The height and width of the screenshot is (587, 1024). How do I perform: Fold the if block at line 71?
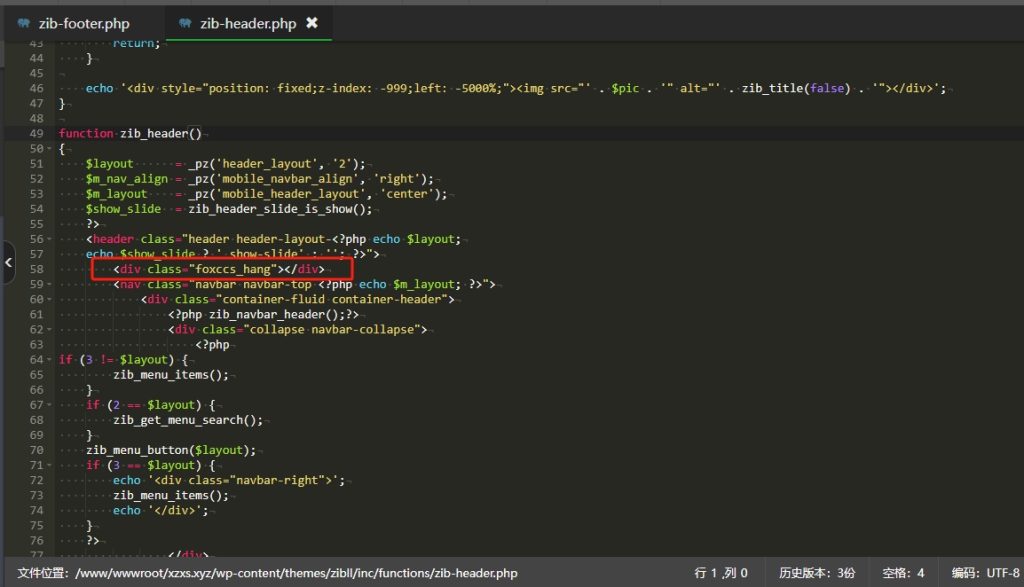point(50,465)
